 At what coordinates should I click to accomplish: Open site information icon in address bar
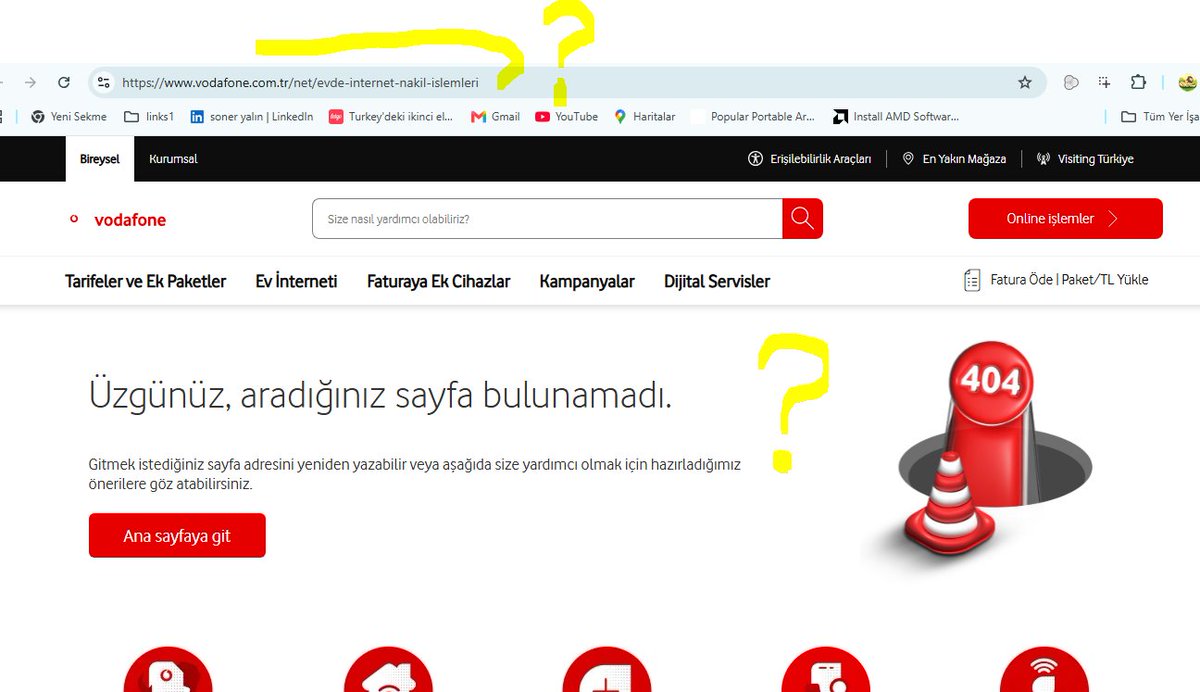[104, 83]
